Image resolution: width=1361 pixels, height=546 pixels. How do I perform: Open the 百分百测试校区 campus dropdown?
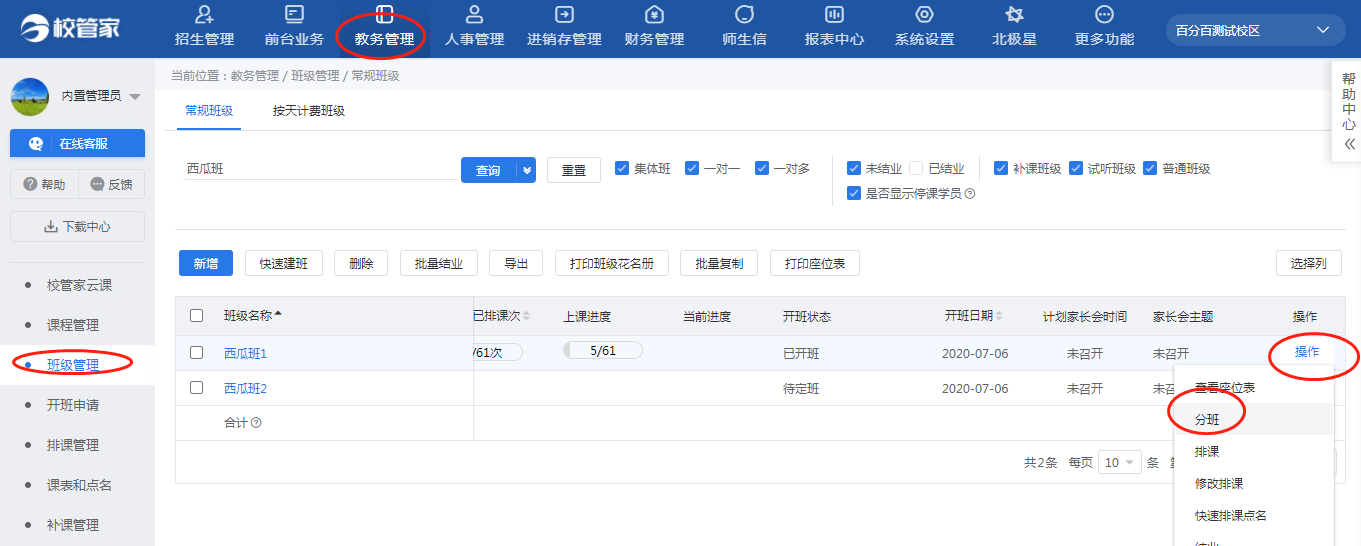(1255, 30)
